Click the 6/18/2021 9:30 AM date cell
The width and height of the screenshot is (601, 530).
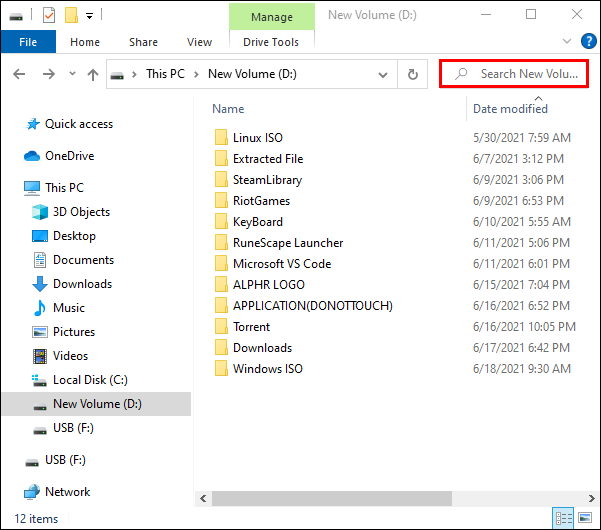[522, 369]
